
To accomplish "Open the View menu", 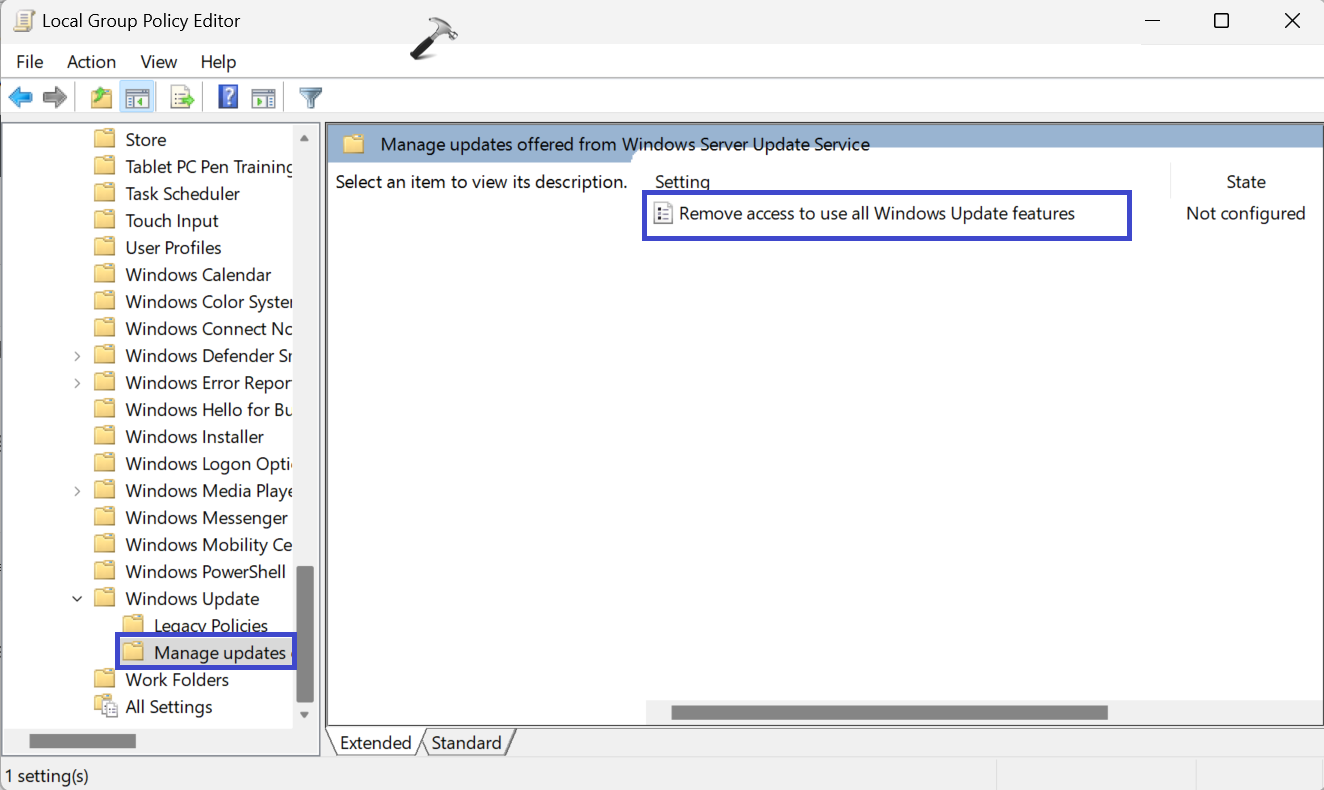I will point(159,62).
